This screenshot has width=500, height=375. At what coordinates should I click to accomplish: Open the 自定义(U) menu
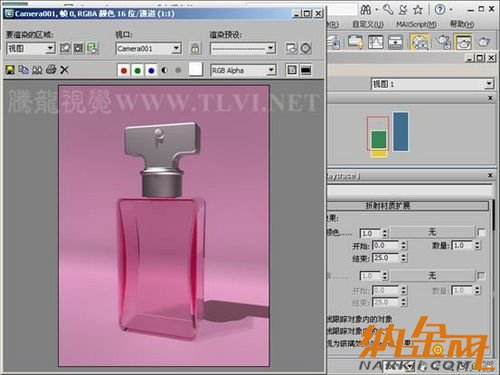[368, 24]
